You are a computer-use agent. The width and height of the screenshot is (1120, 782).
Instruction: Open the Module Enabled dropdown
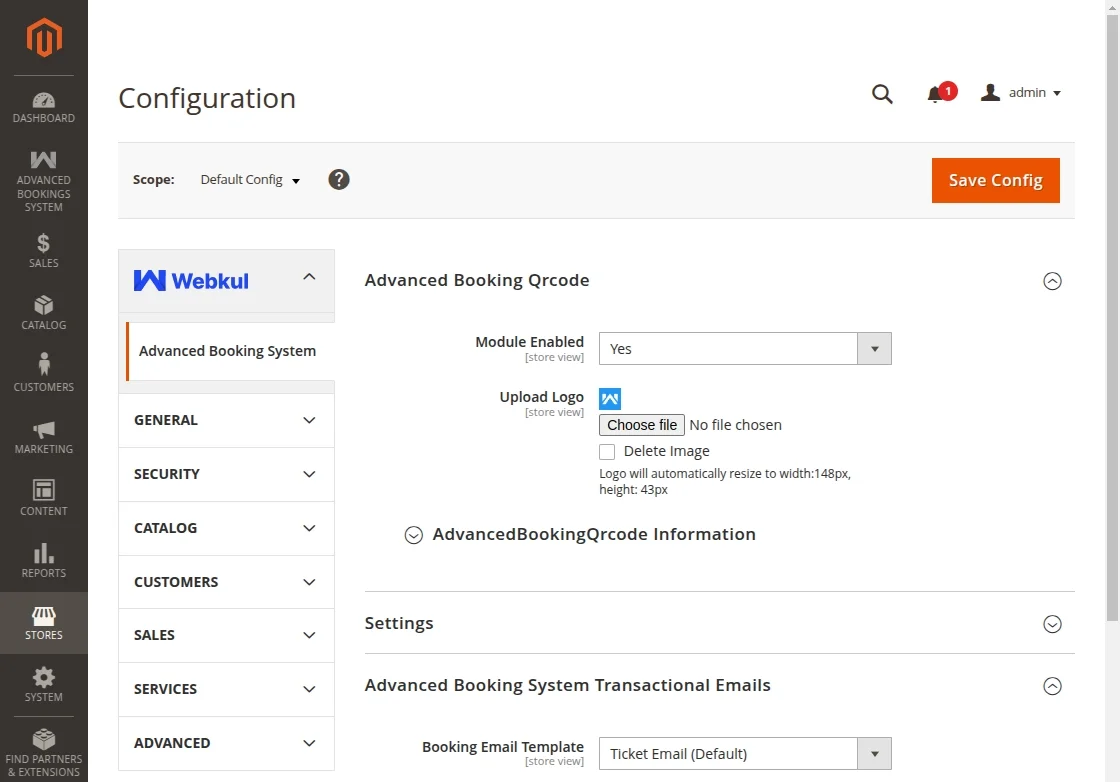[744, 349]
